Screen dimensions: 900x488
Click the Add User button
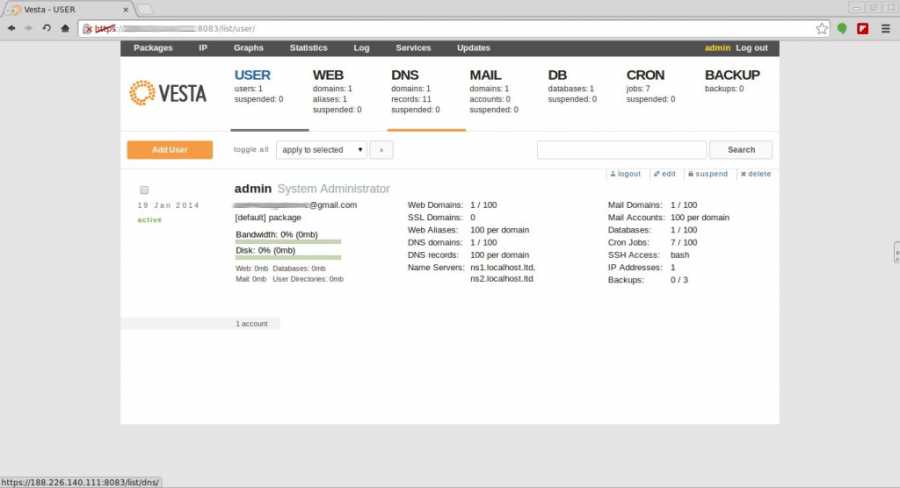pyautogui.click(x=170, y=150)
